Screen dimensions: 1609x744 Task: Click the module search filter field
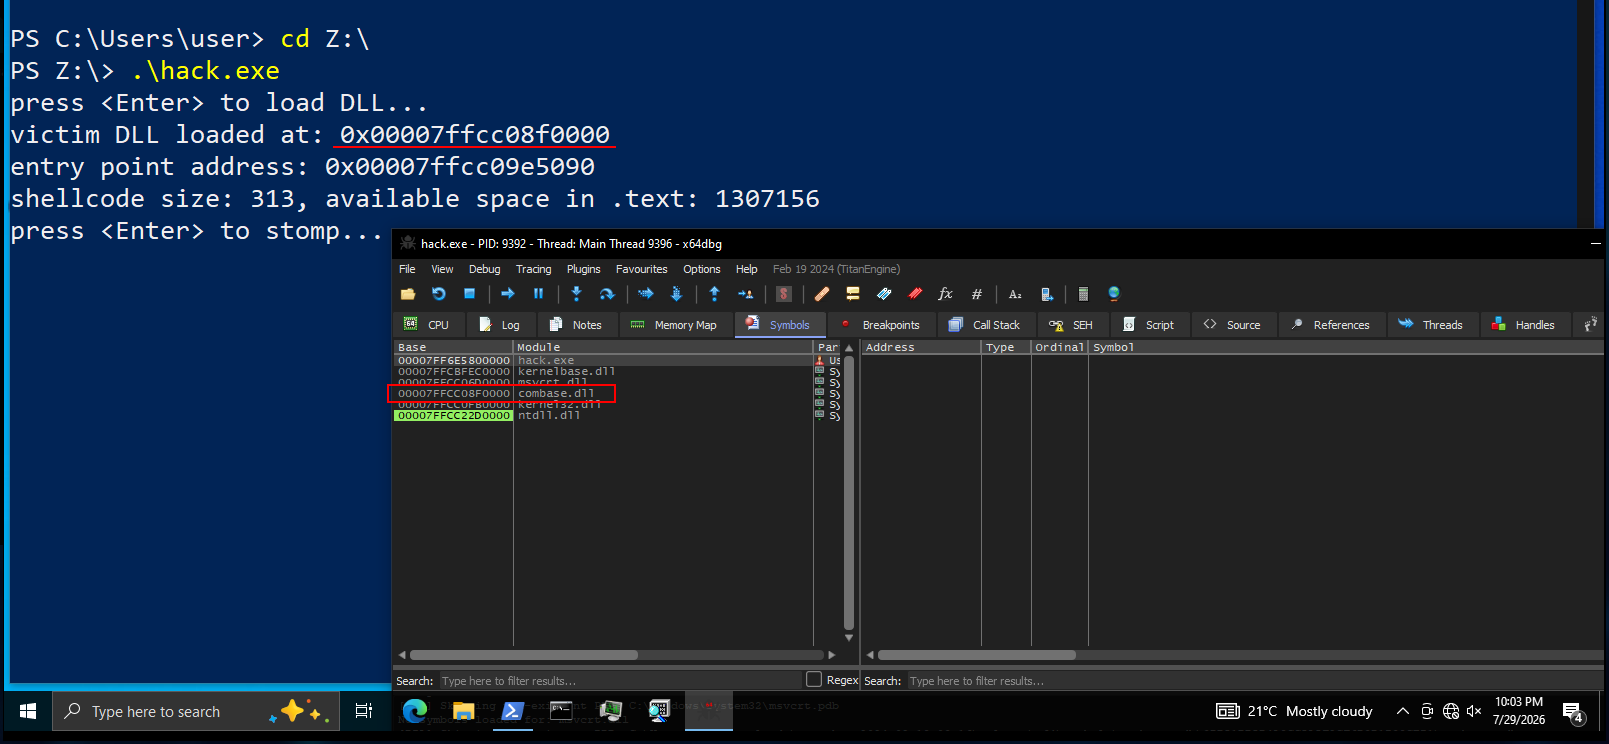tap(619, 681)
